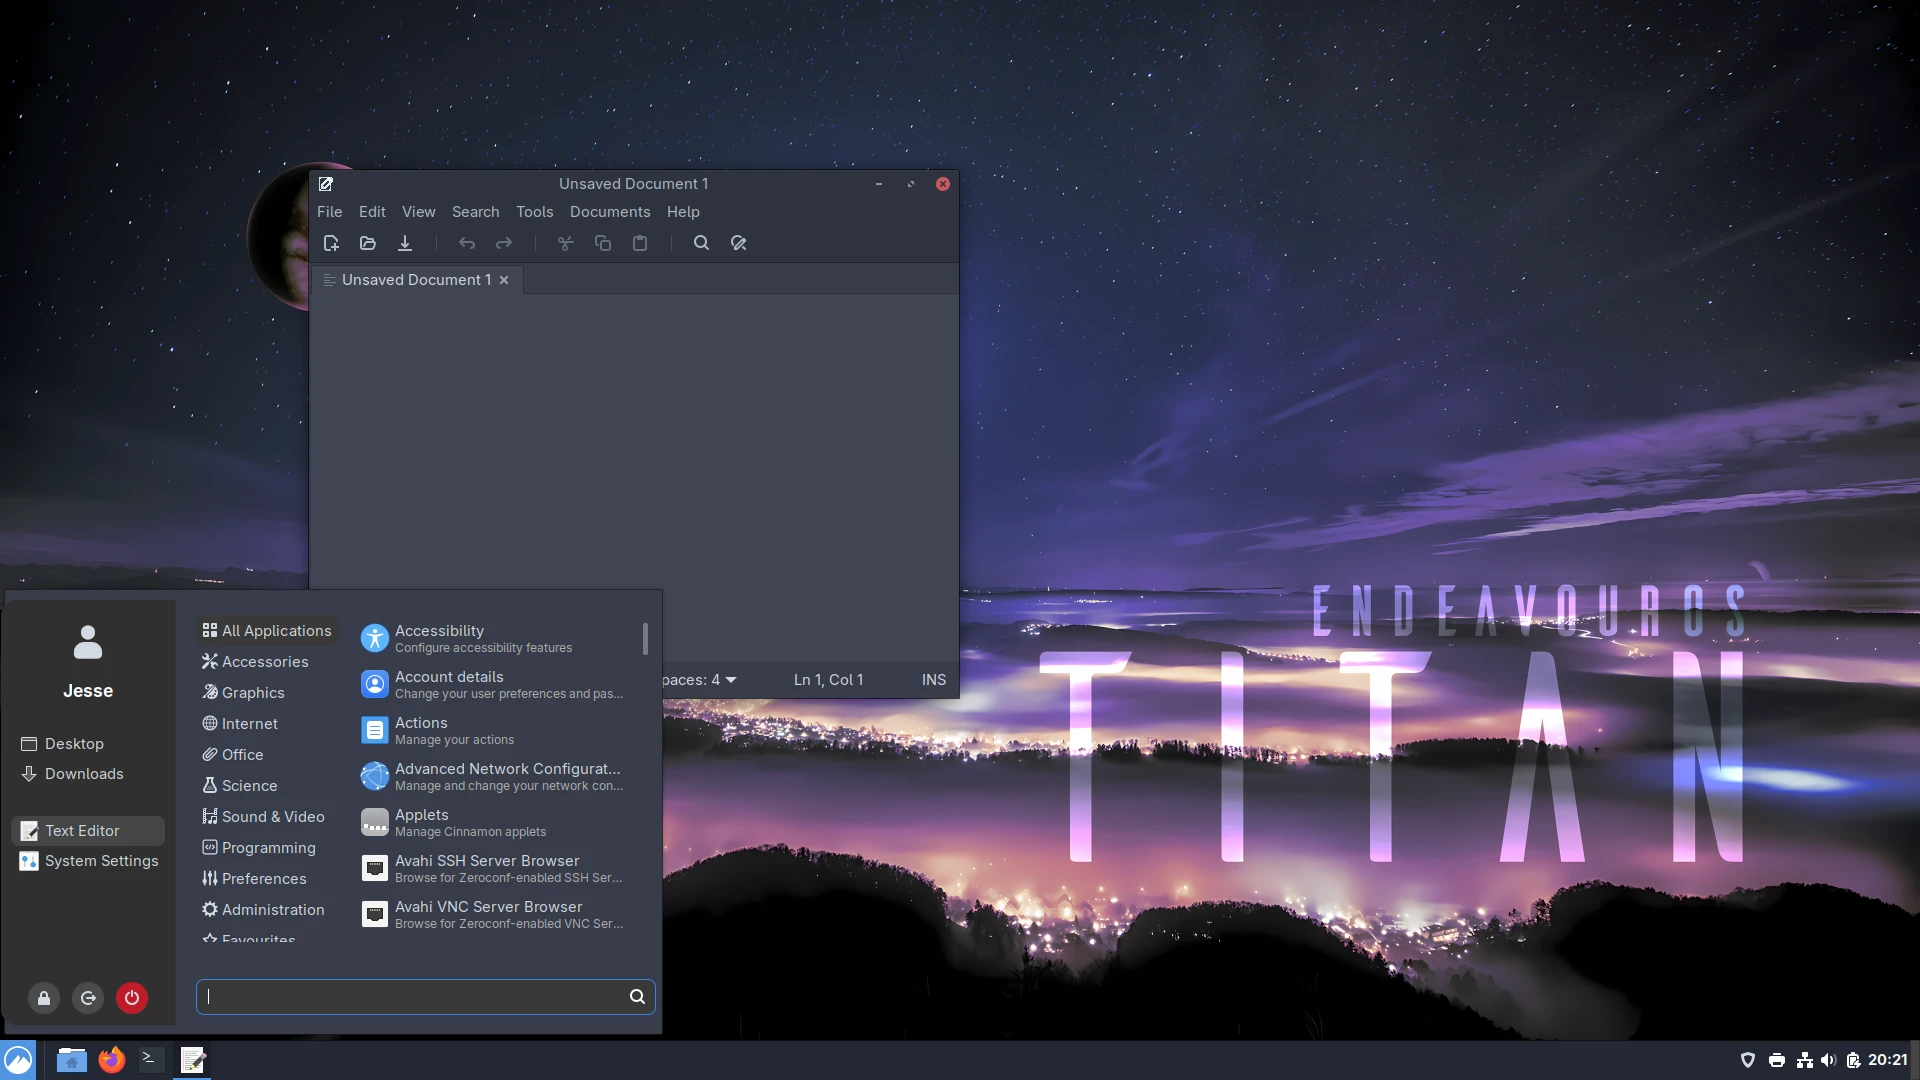Toggle the INS insert mode indicator
The image size is (1920, 1080).
tap(933, 680)
